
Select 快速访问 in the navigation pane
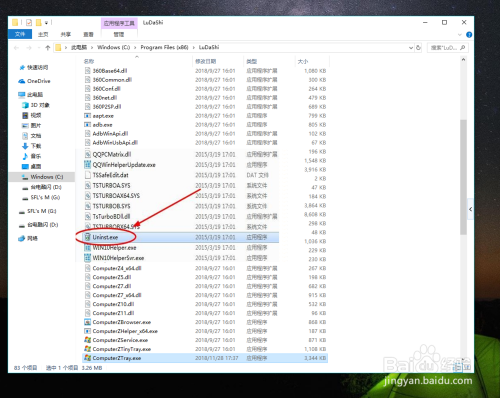coord(37,68)
